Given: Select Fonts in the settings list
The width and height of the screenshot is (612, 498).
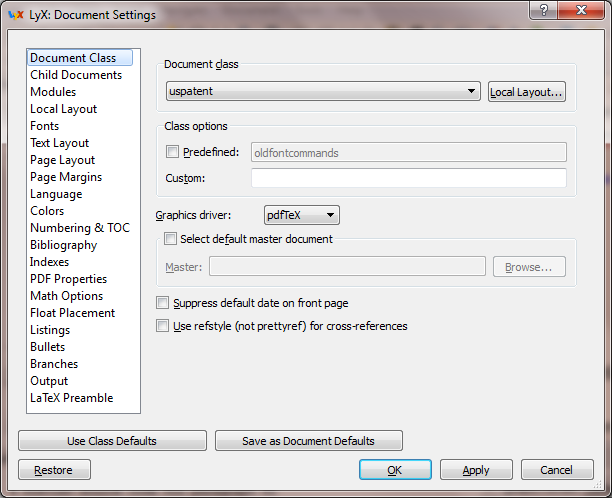Looking at the screenshot, I should tap(45, 126).
